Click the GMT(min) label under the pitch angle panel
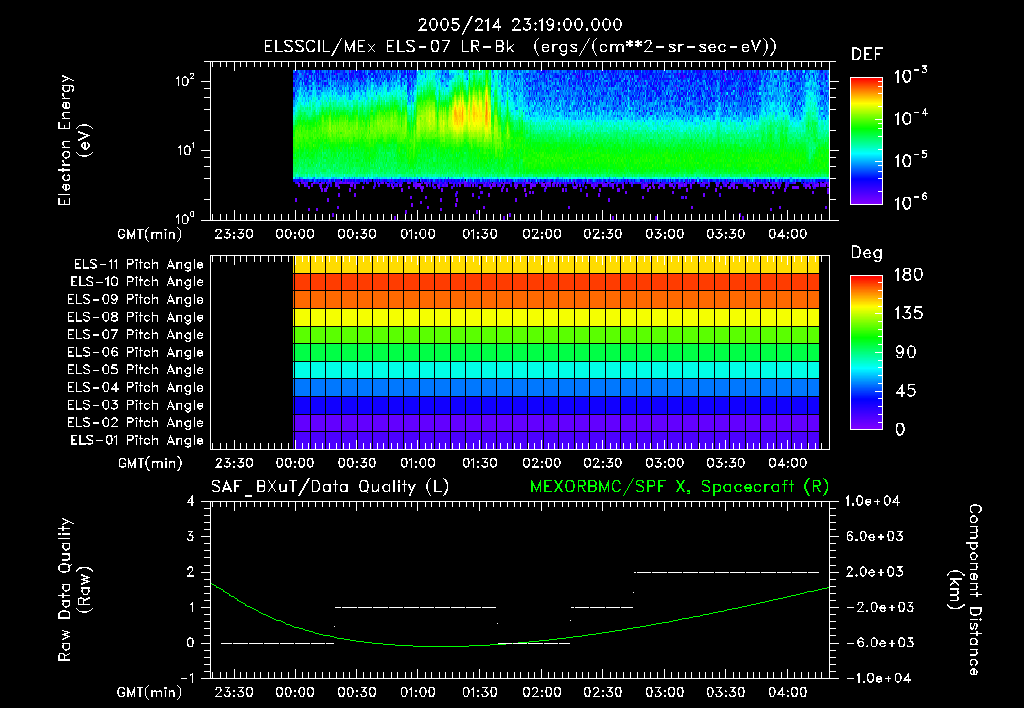 tap(150, 463)
